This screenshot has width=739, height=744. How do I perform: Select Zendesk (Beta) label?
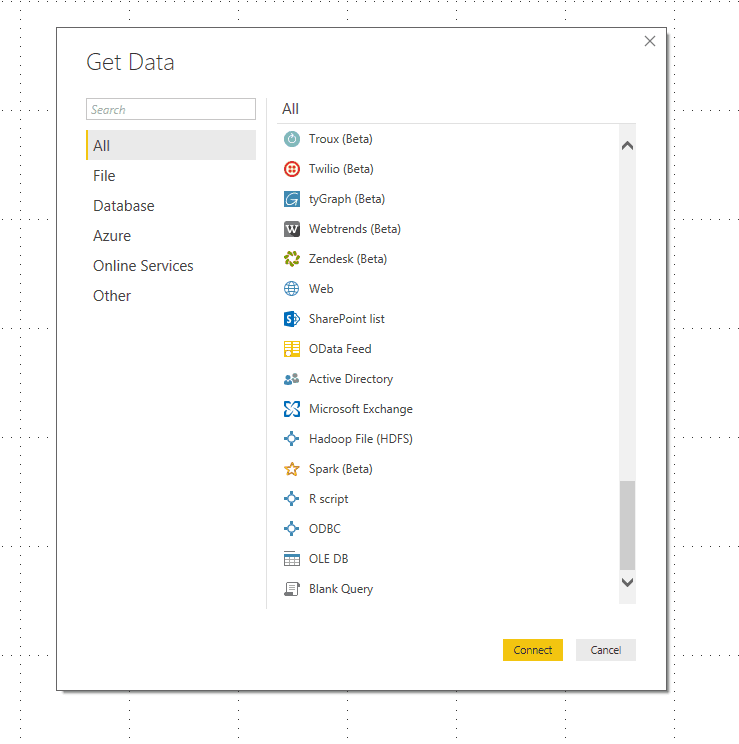(x=348, y=259)
